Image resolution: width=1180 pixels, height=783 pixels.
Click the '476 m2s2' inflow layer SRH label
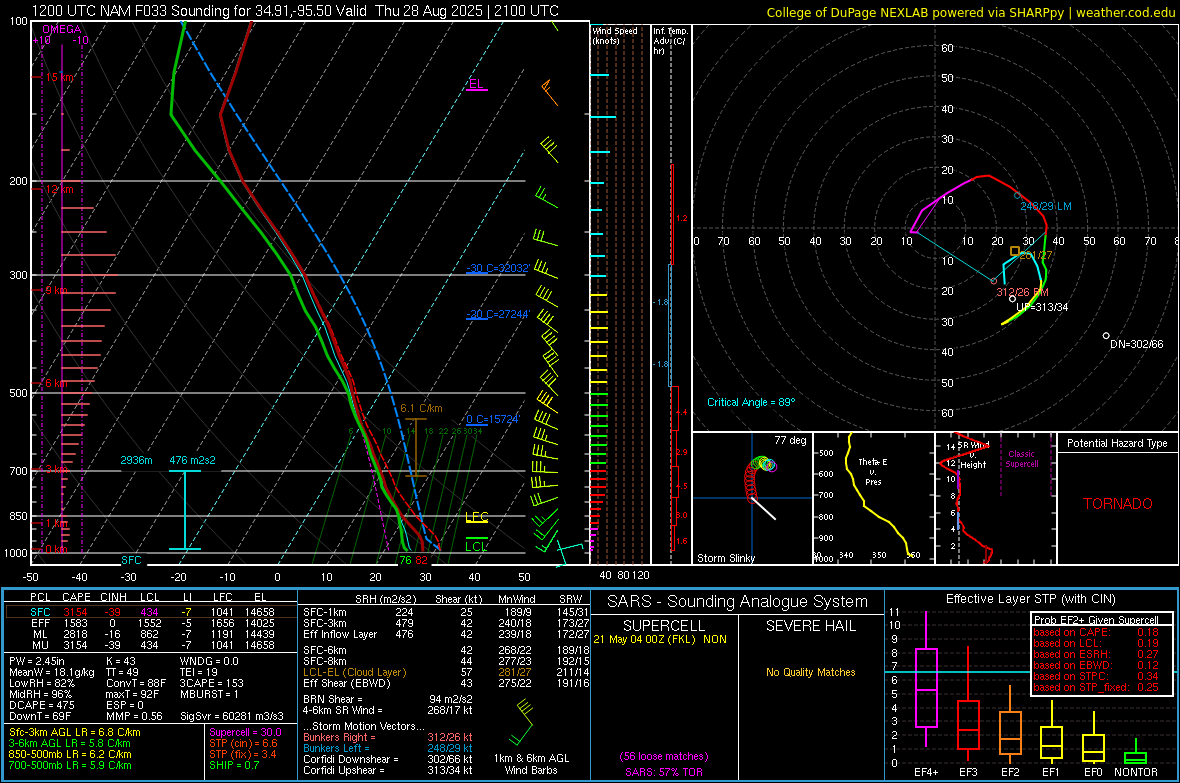[192, 460]
